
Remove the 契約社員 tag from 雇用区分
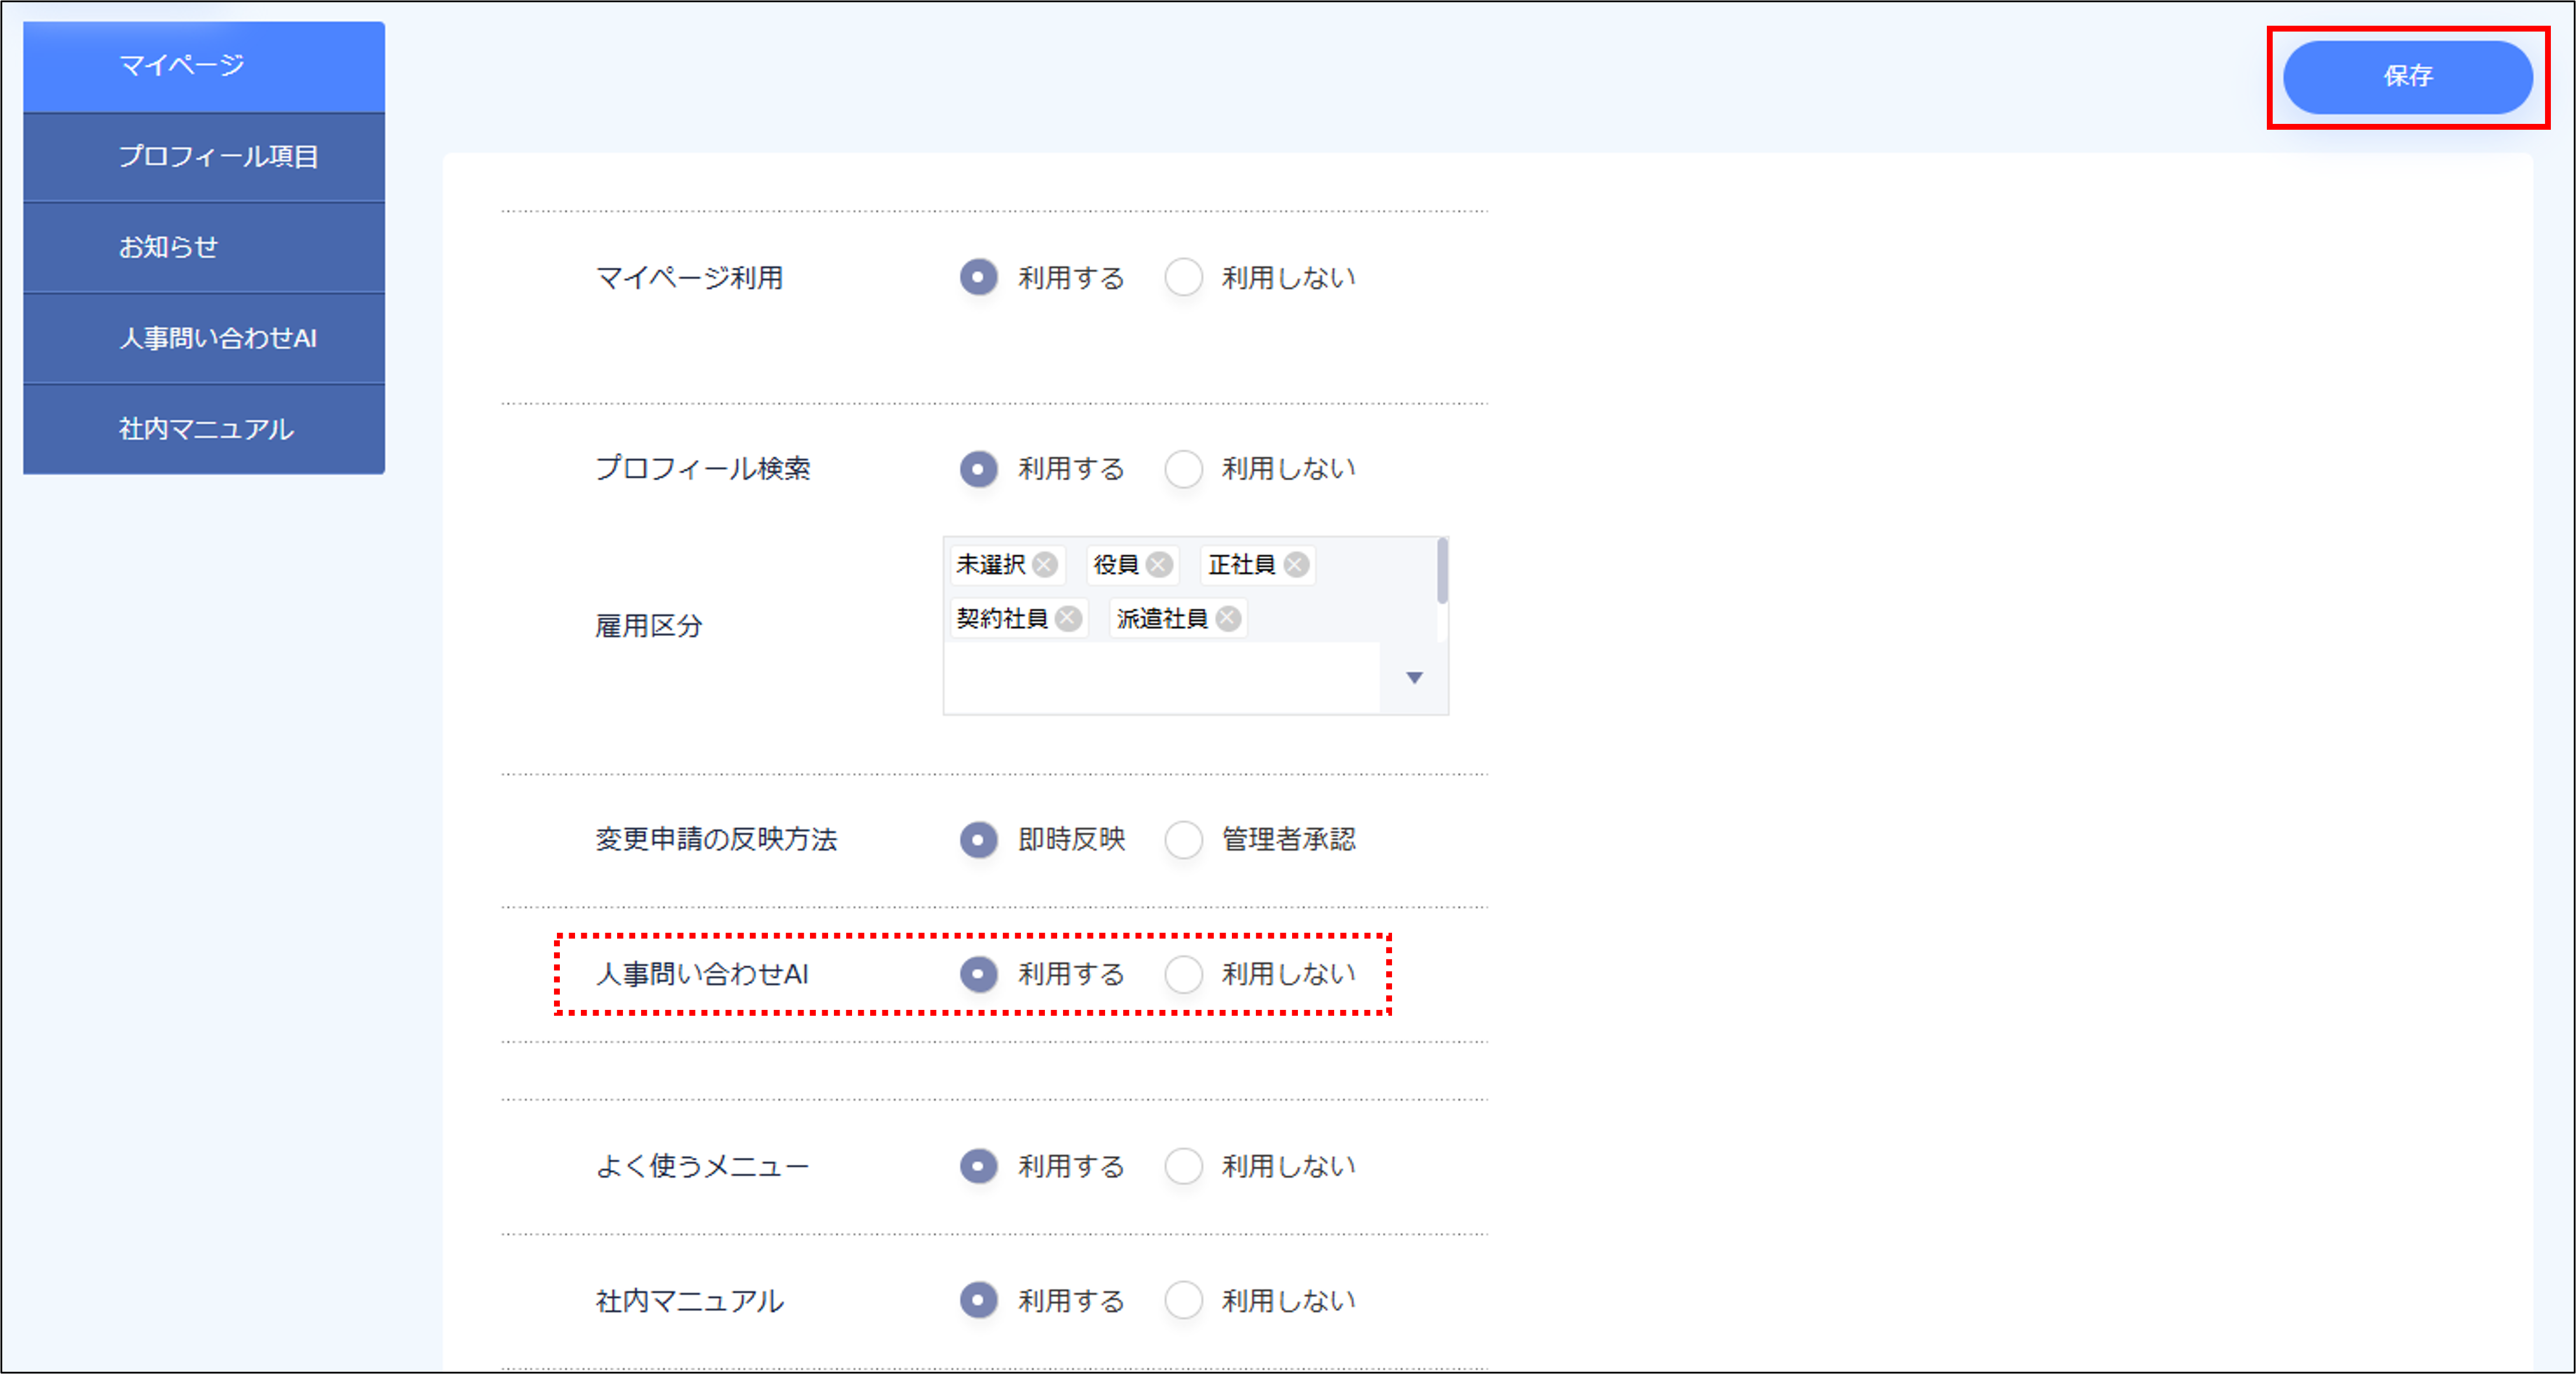pyautogui.click(x=1069, y=619)
